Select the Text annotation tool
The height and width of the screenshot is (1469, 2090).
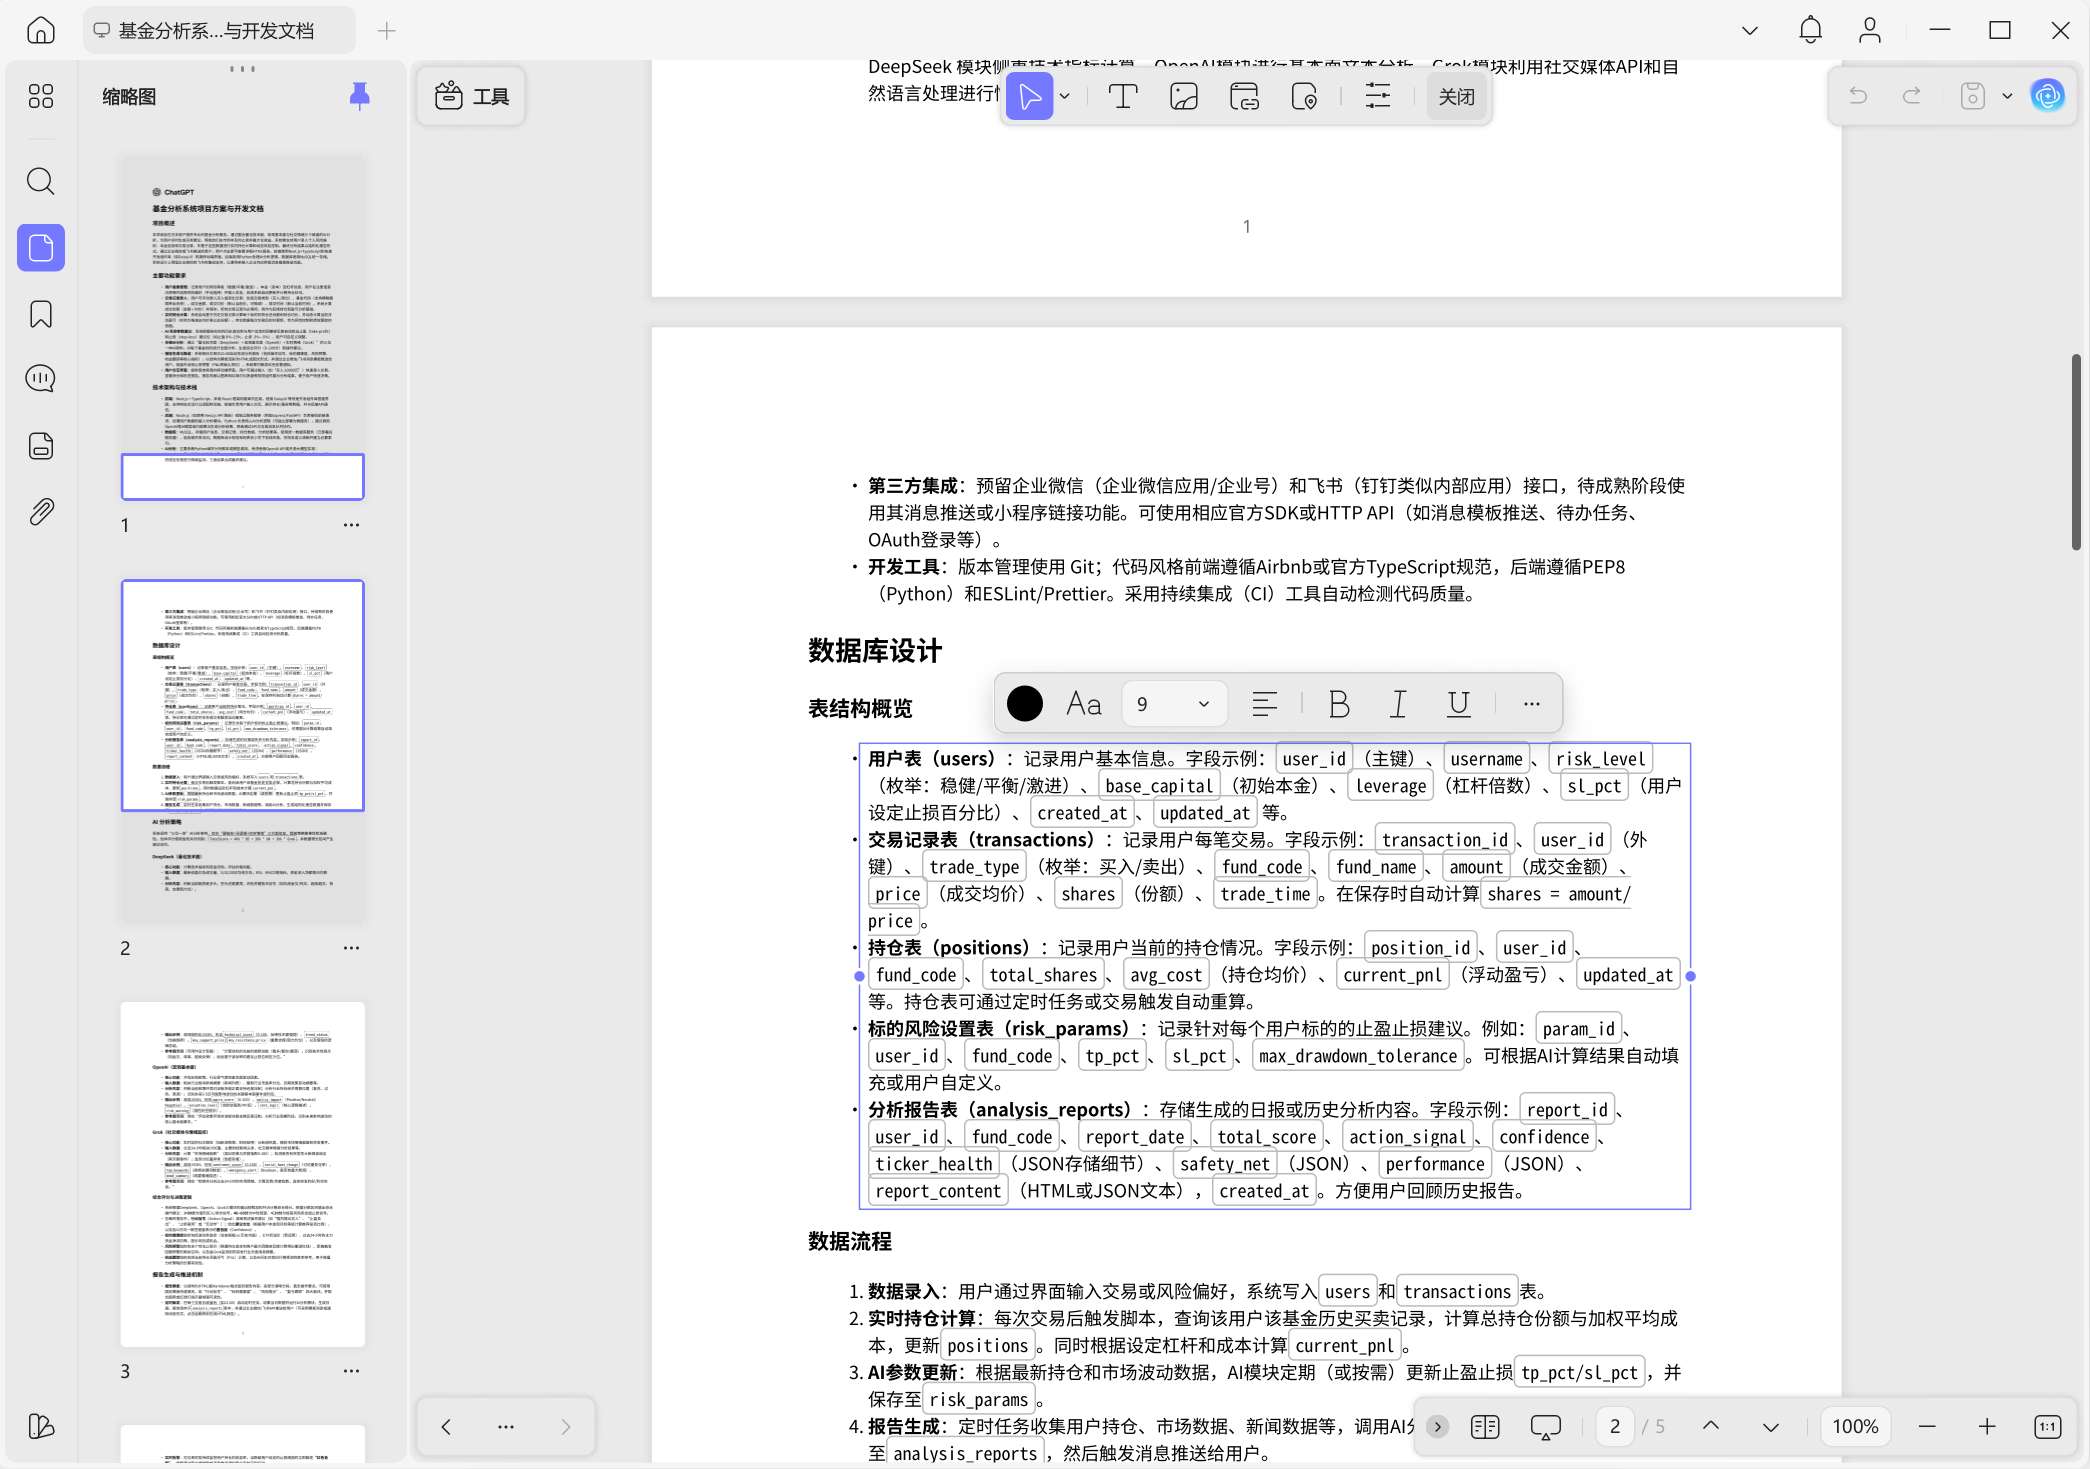1122,96
